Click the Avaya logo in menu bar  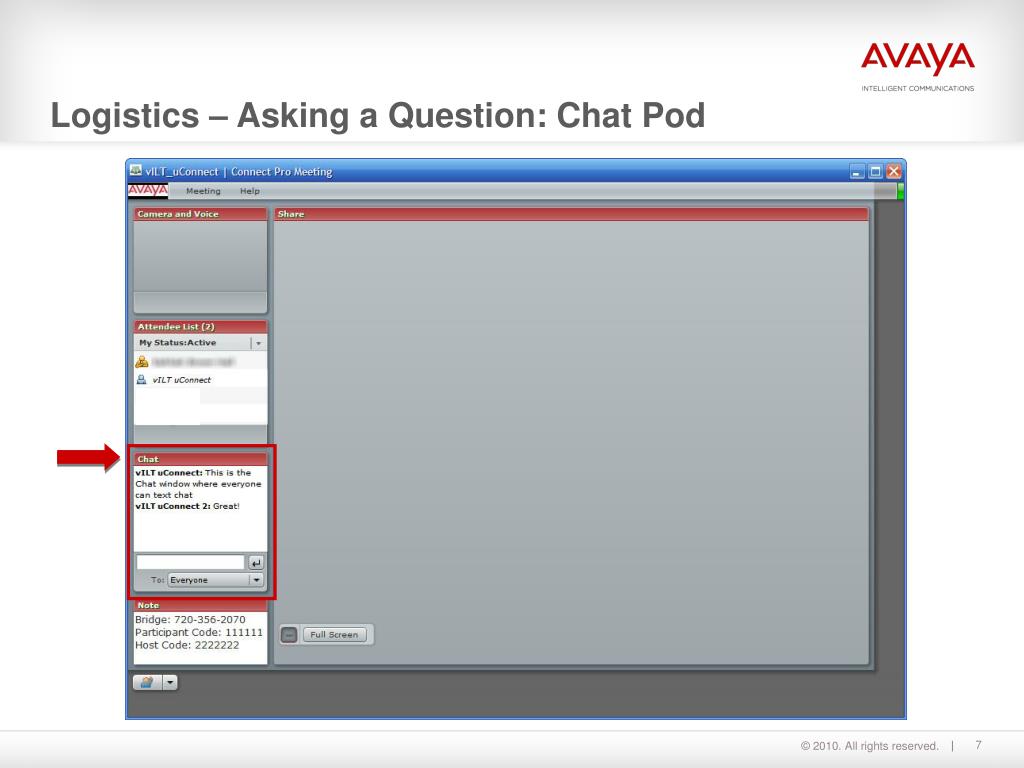[x=148, y=190]
